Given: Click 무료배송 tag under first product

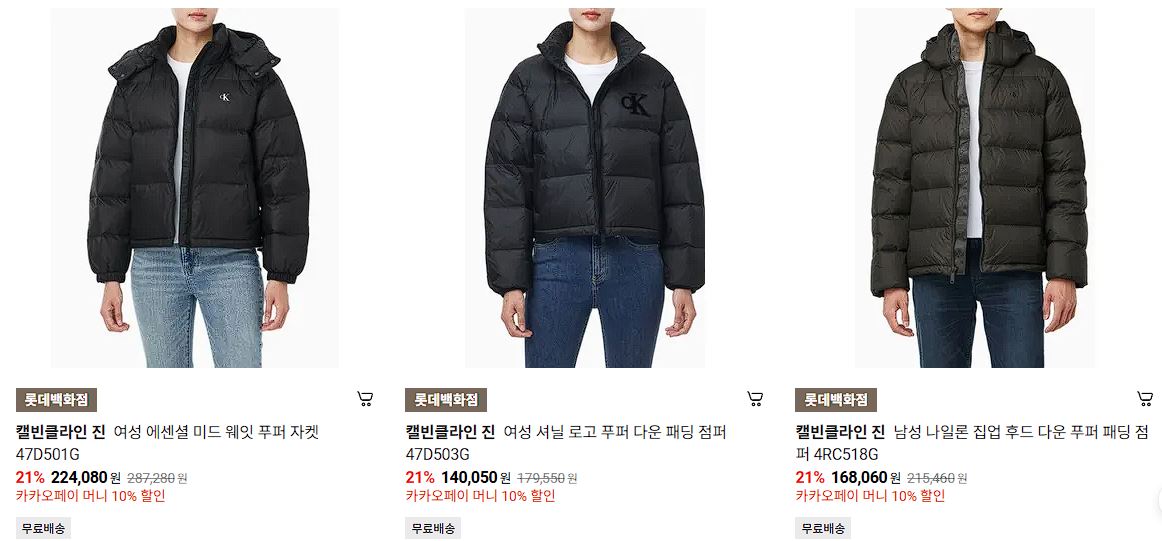Looking at the screenshot, I should (x=43, y=528).
